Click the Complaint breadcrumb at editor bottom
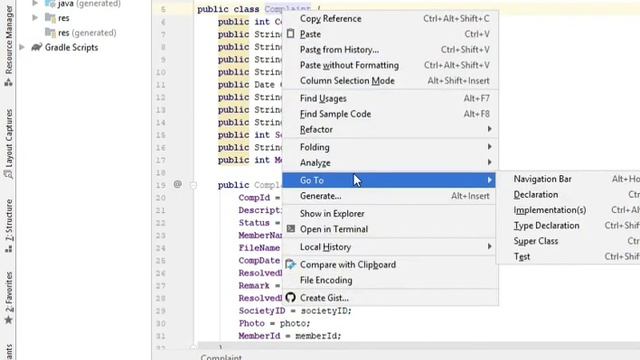640x360 pixels. click(x=221, y=357)
